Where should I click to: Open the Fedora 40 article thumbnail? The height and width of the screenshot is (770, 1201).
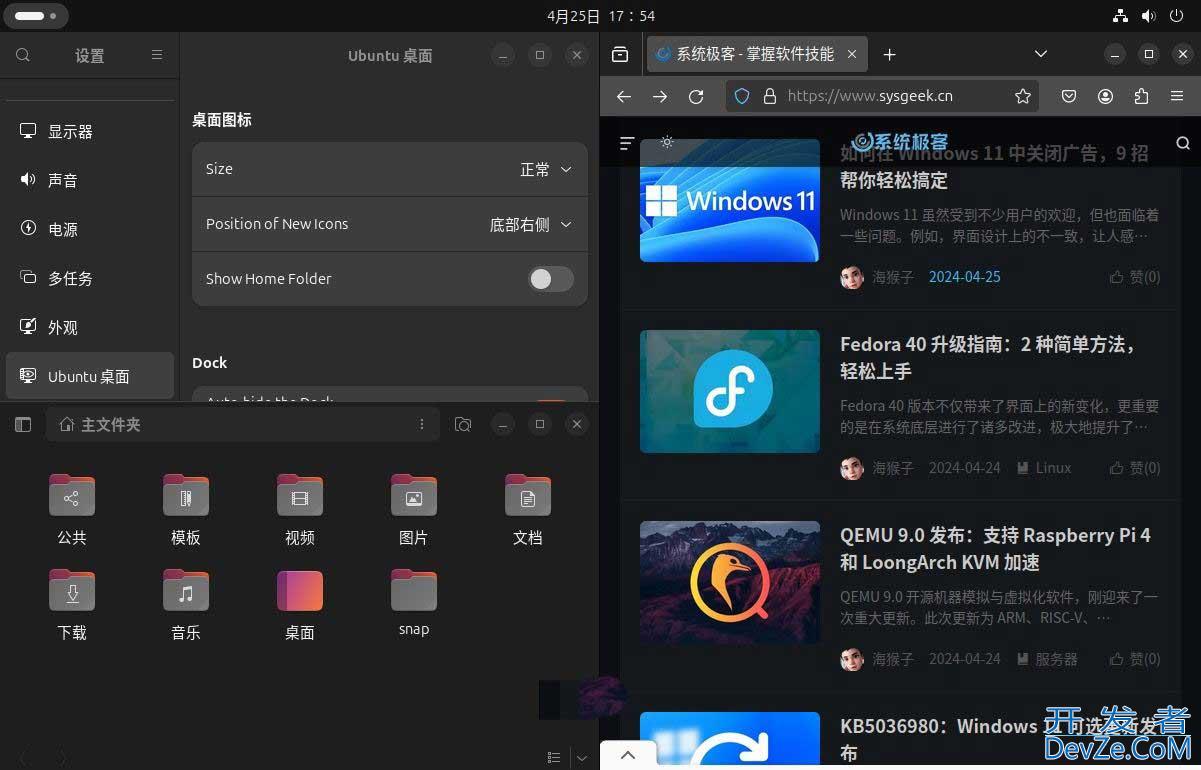coord(730,391)
